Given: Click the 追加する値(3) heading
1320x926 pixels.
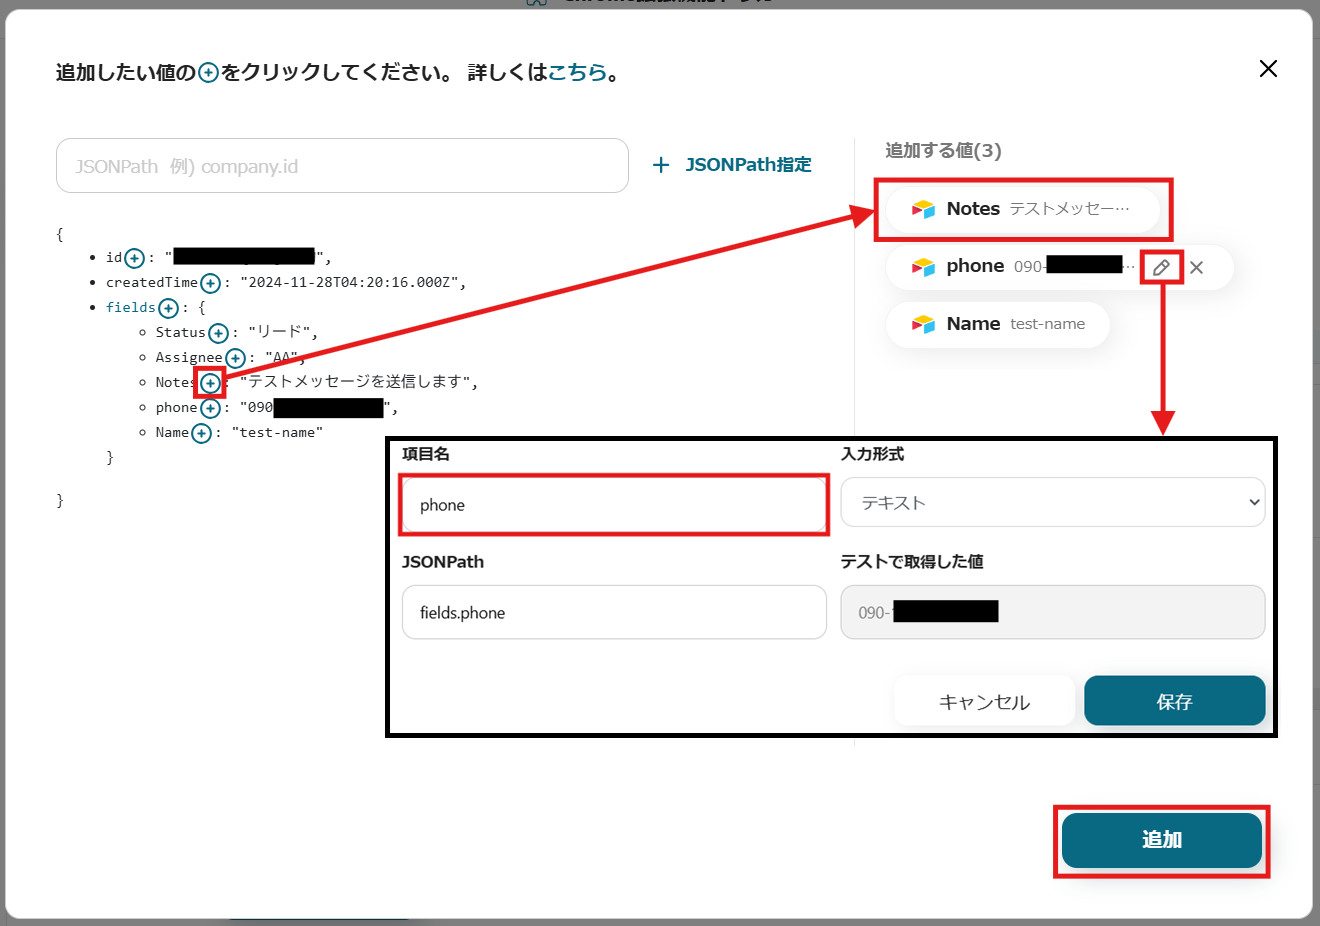Looking at the screenshot, I should tap(943, 150).
